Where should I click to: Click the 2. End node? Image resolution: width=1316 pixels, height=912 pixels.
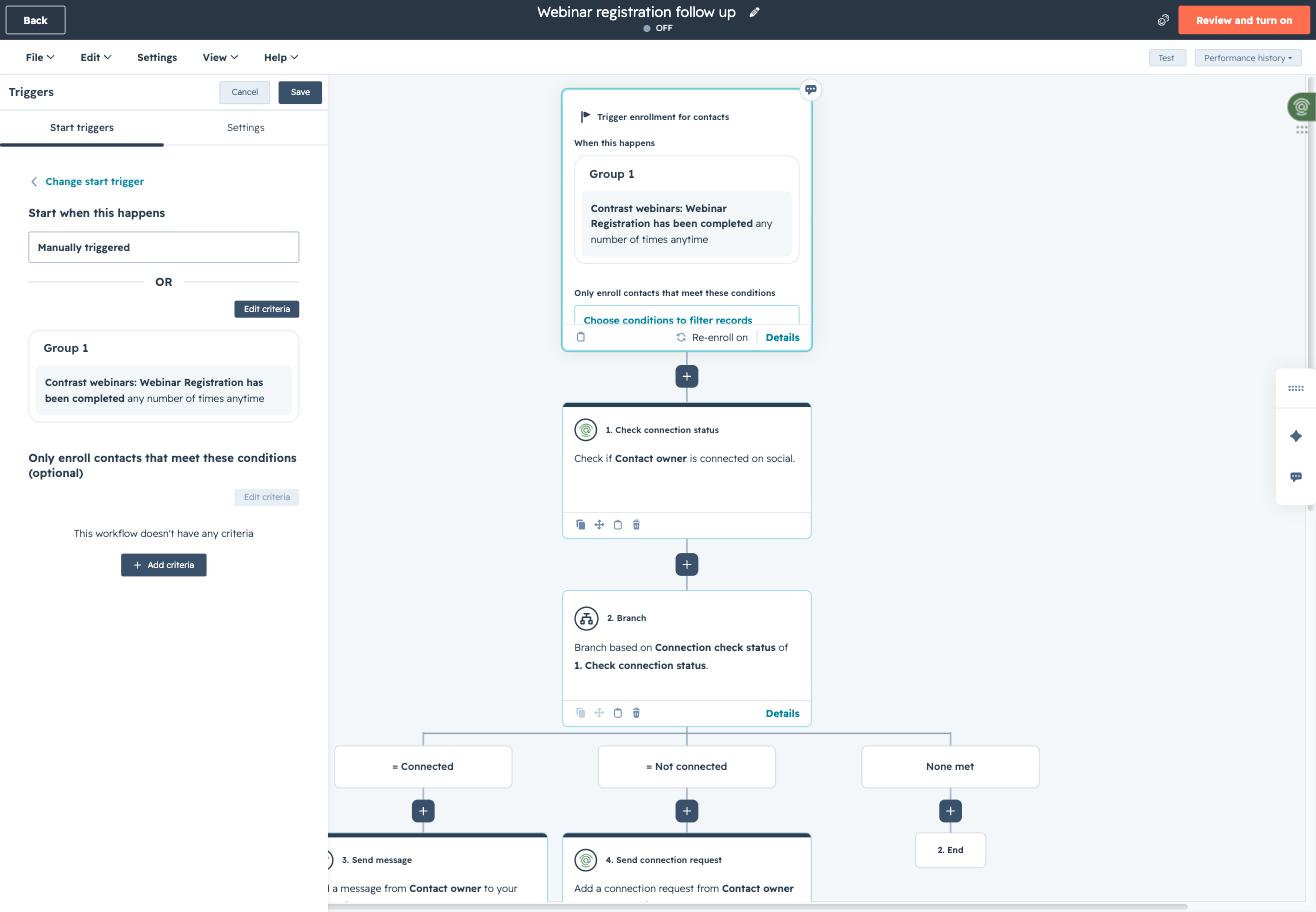(x=950, y=850)
